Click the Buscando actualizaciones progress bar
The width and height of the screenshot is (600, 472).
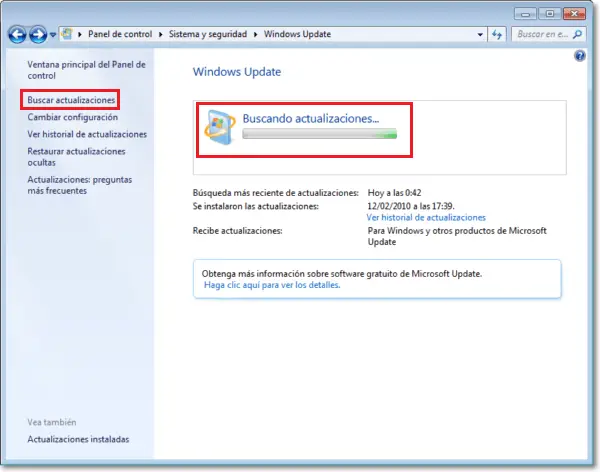pos(320,134)
